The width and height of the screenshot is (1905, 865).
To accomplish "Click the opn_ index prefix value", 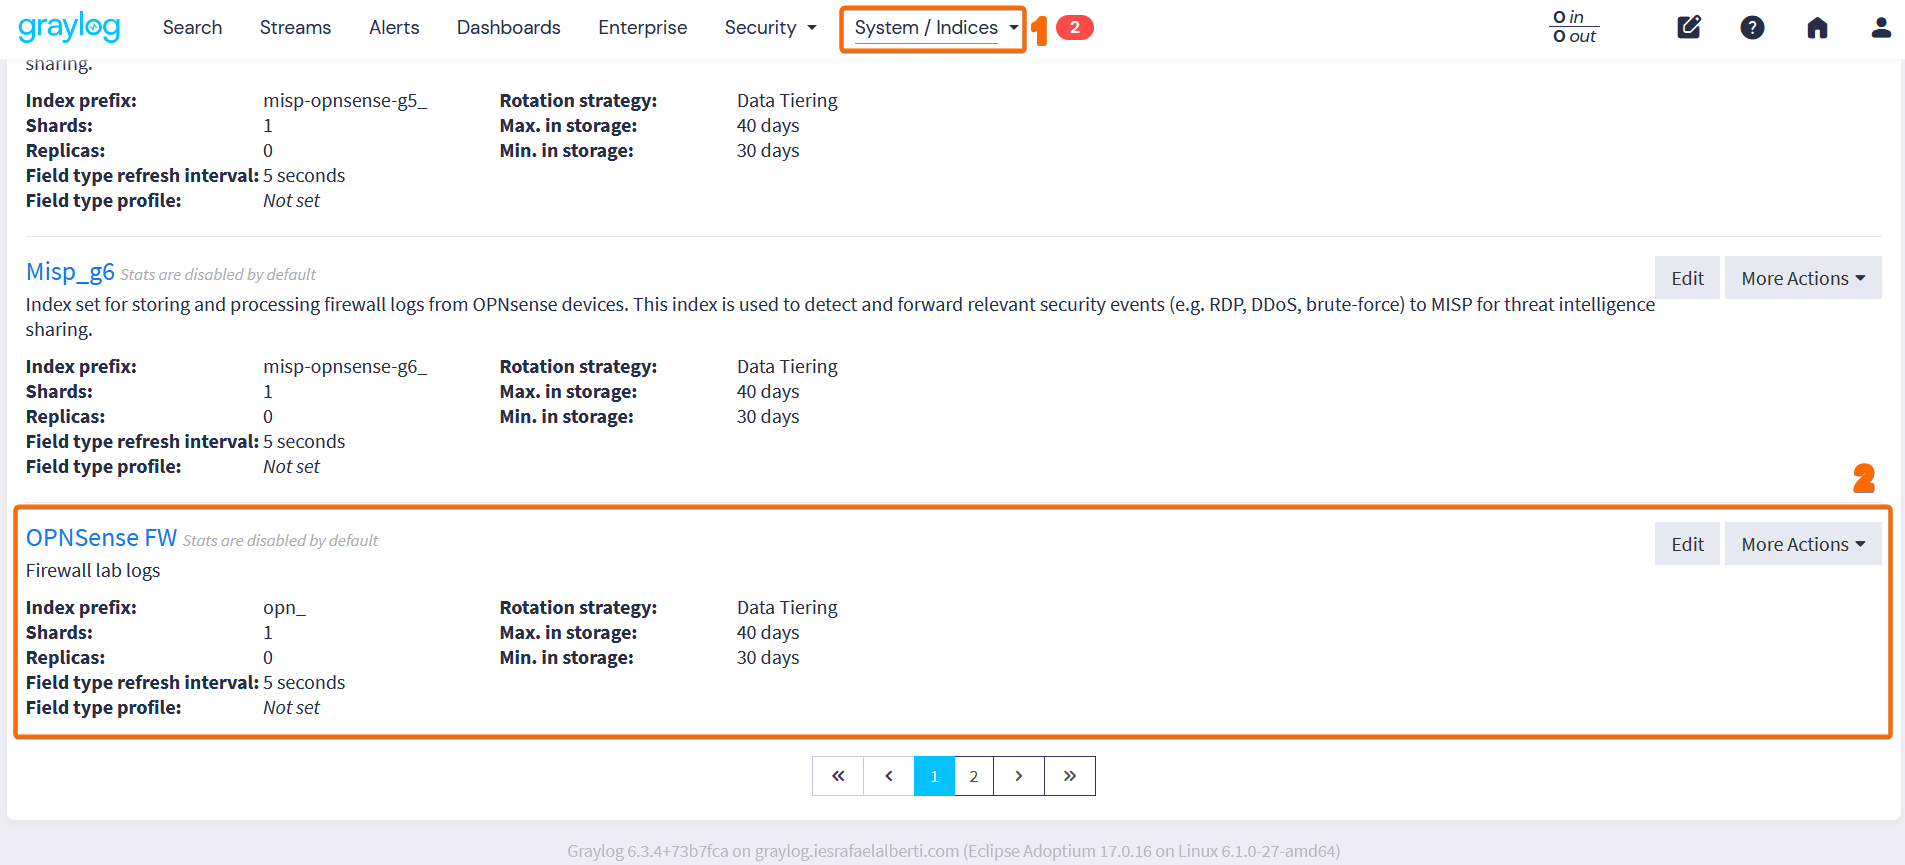I will 284,607.
